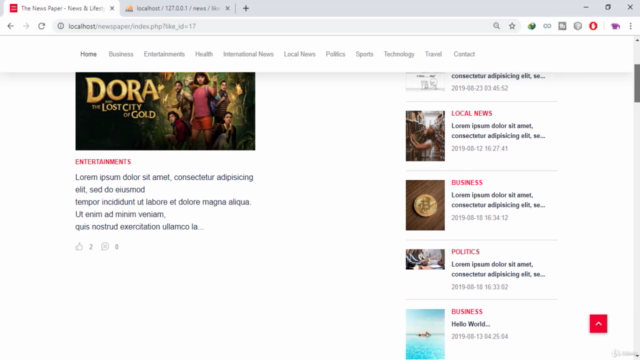Open the Home menu item
This screenshot has width=640, height=360.
pyautogui.click(x=88, y=54)
